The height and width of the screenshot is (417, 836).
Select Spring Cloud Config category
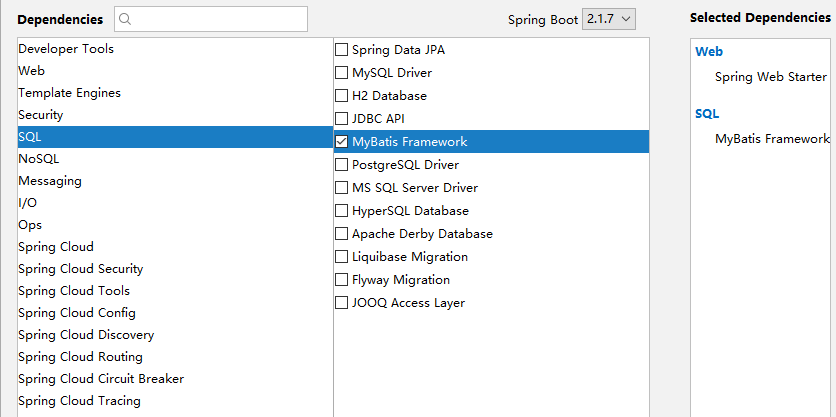point(175,313)
